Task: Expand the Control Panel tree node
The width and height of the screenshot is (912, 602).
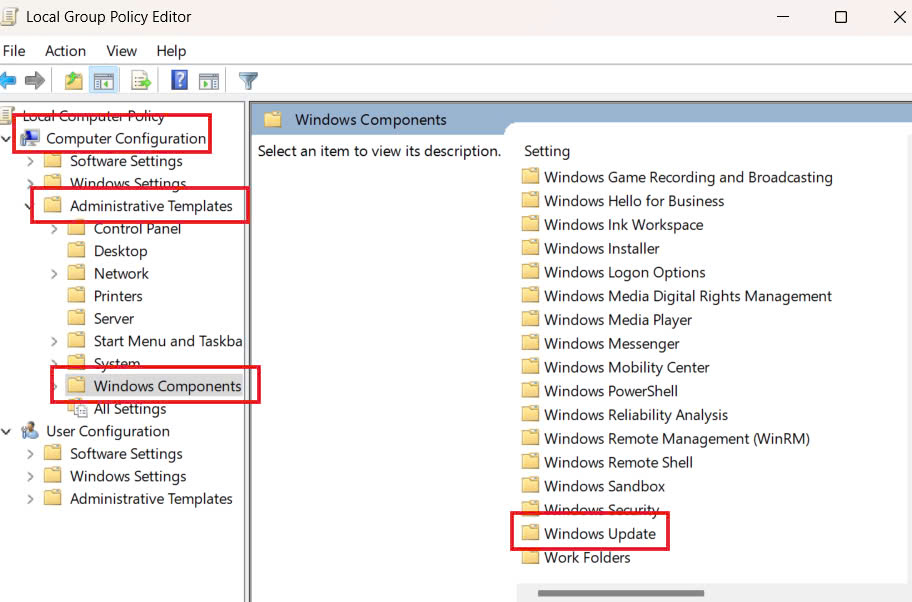Action: point(54,229)
